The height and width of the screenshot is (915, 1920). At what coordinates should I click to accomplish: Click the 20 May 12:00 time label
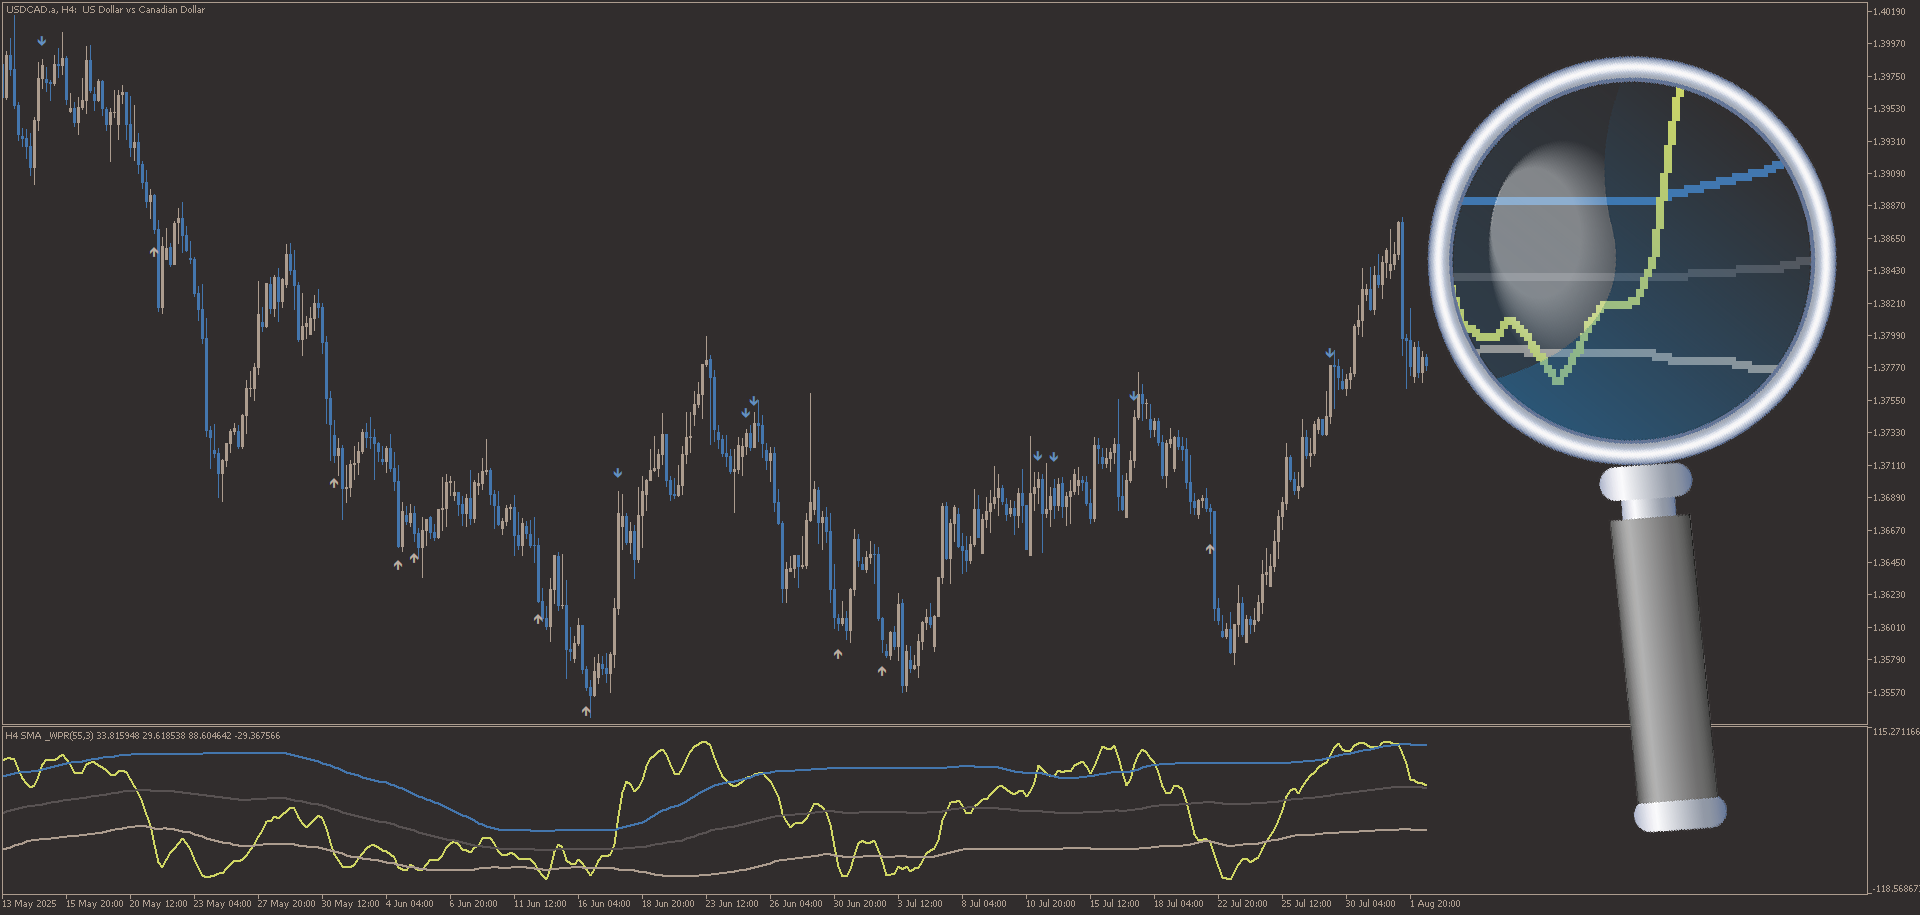click(x=159, y=904)
